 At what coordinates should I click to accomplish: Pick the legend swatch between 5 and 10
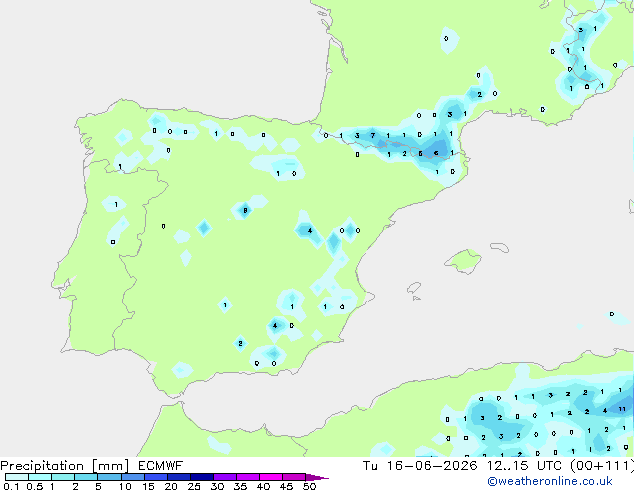[109, 477]
